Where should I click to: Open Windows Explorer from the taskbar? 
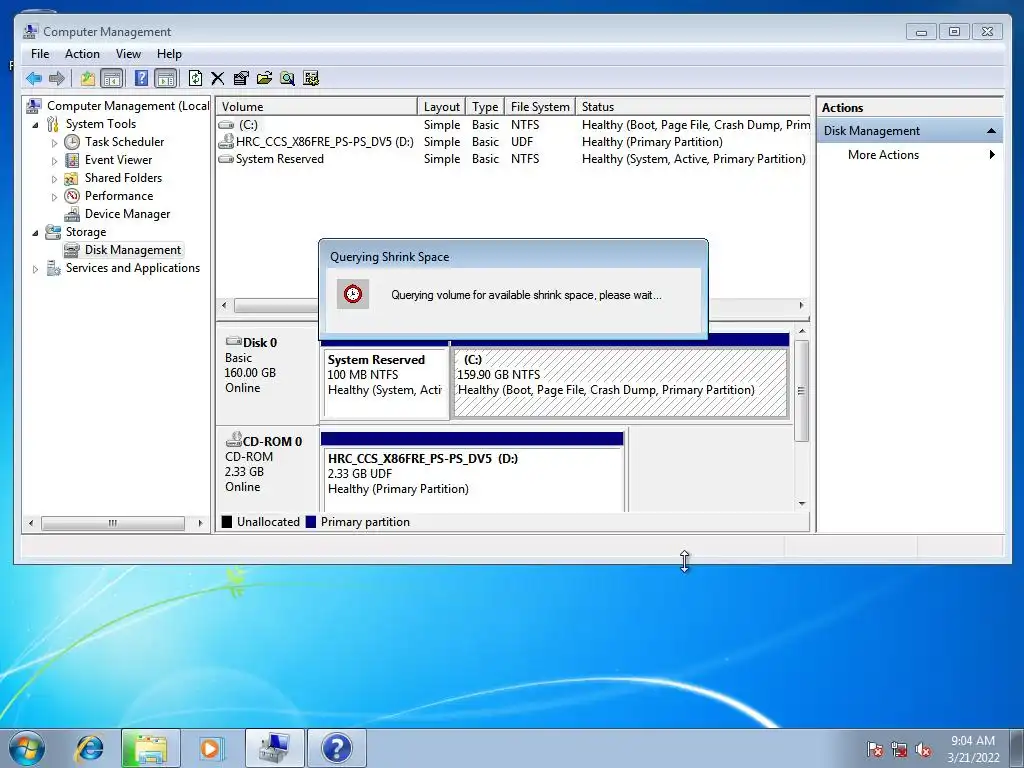[x=150, y=748]
